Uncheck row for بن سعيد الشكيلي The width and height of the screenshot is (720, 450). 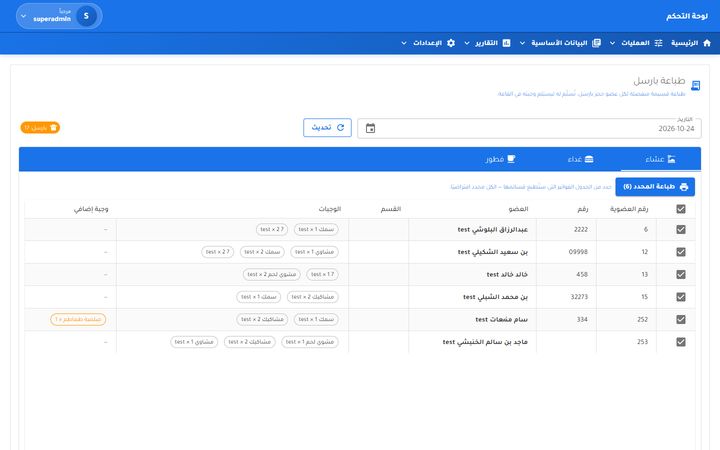click(x=681, y=252)
